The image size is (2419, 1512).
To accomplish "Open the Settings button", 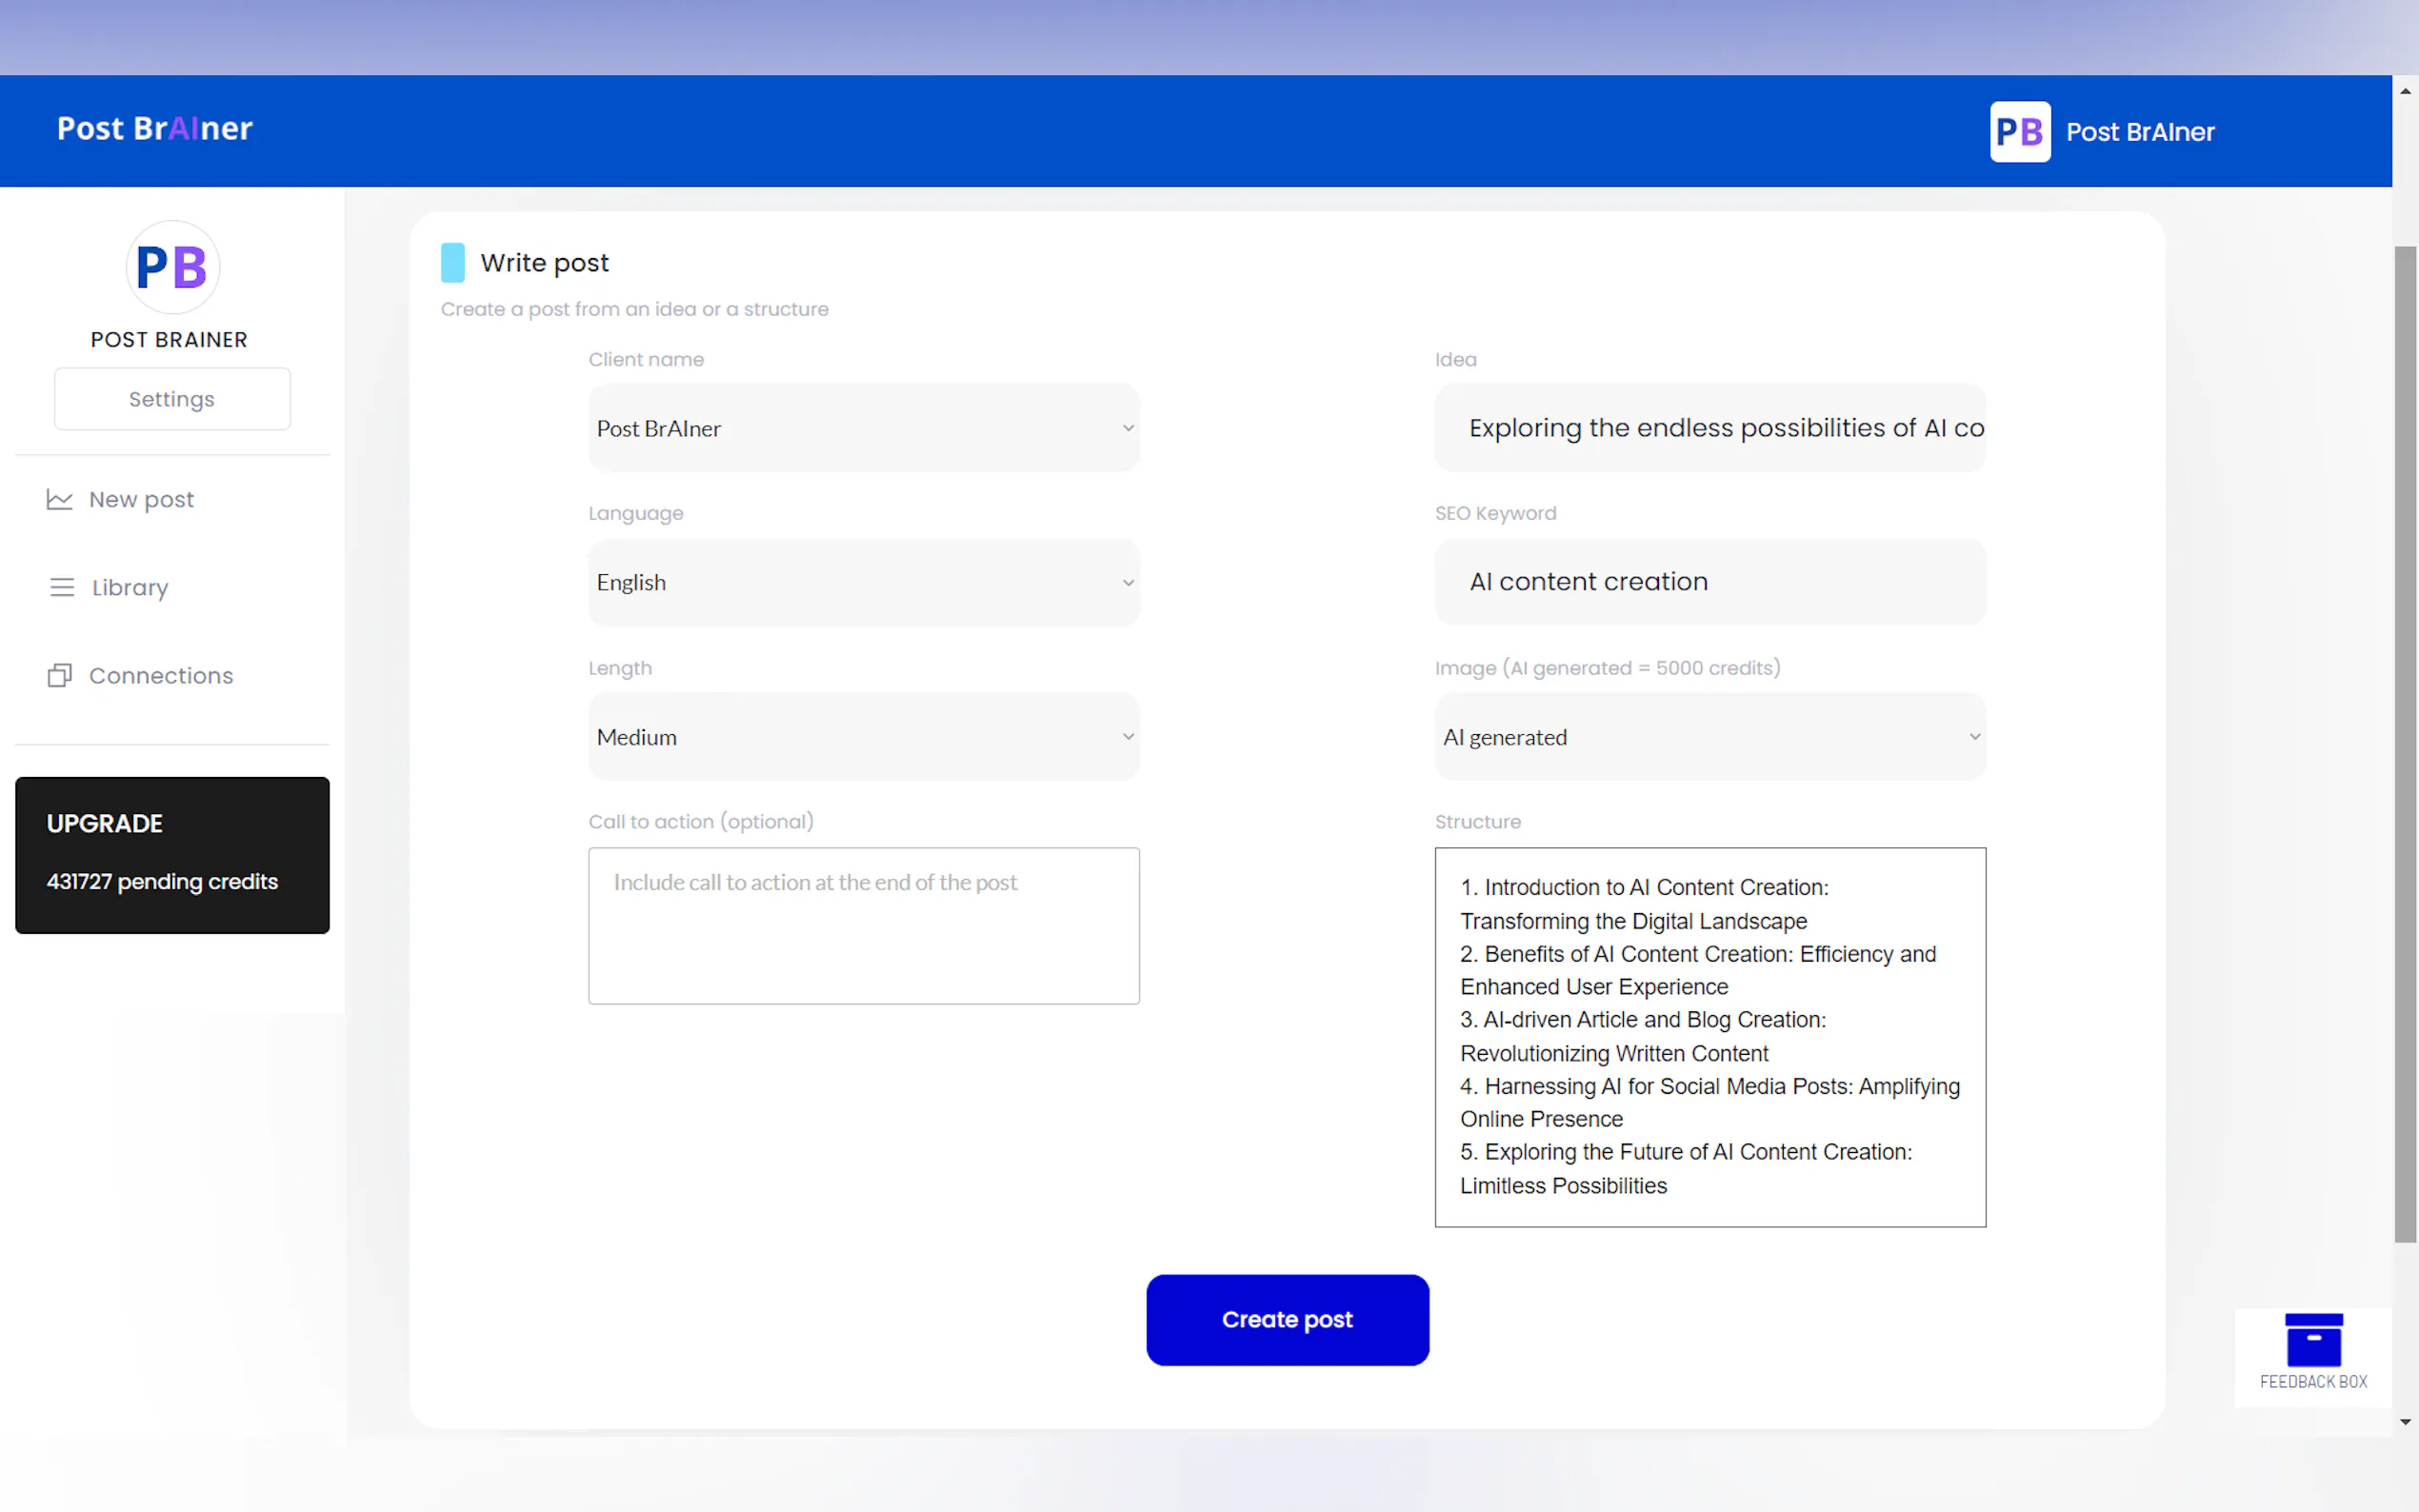I will pyautogui.click(x=172, y=399).
